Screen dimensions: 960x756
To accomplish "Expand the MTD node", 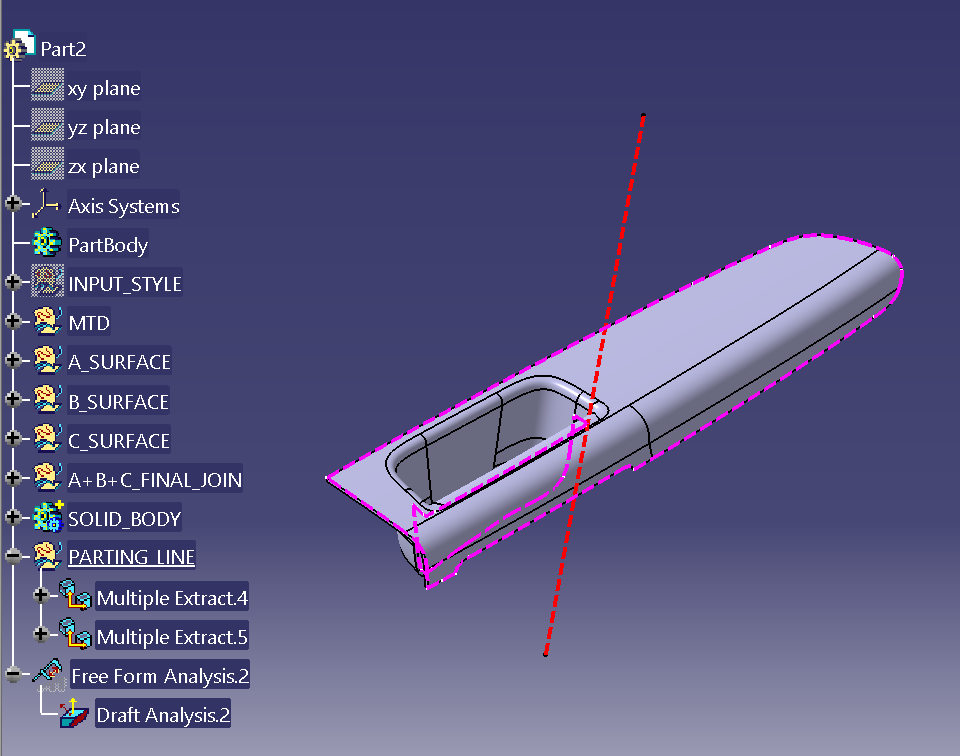I will pyautogui.click(x=13, y=321).
